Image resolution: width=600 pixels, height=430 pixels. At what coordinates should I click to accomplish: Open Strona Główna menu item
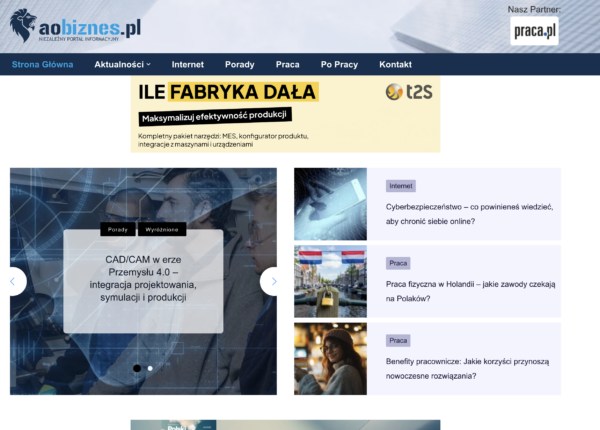(42, 64)
